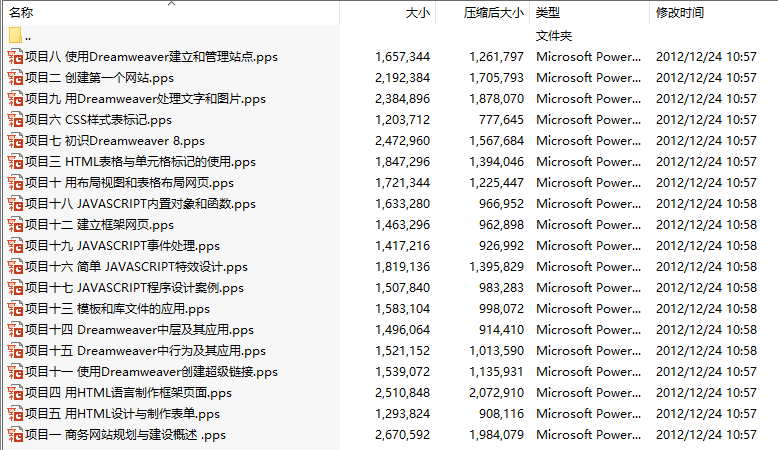The width and height of the screenshot is (778, 450).
Task: Click compressed size value 1,878,070
Action: point(497,99)
